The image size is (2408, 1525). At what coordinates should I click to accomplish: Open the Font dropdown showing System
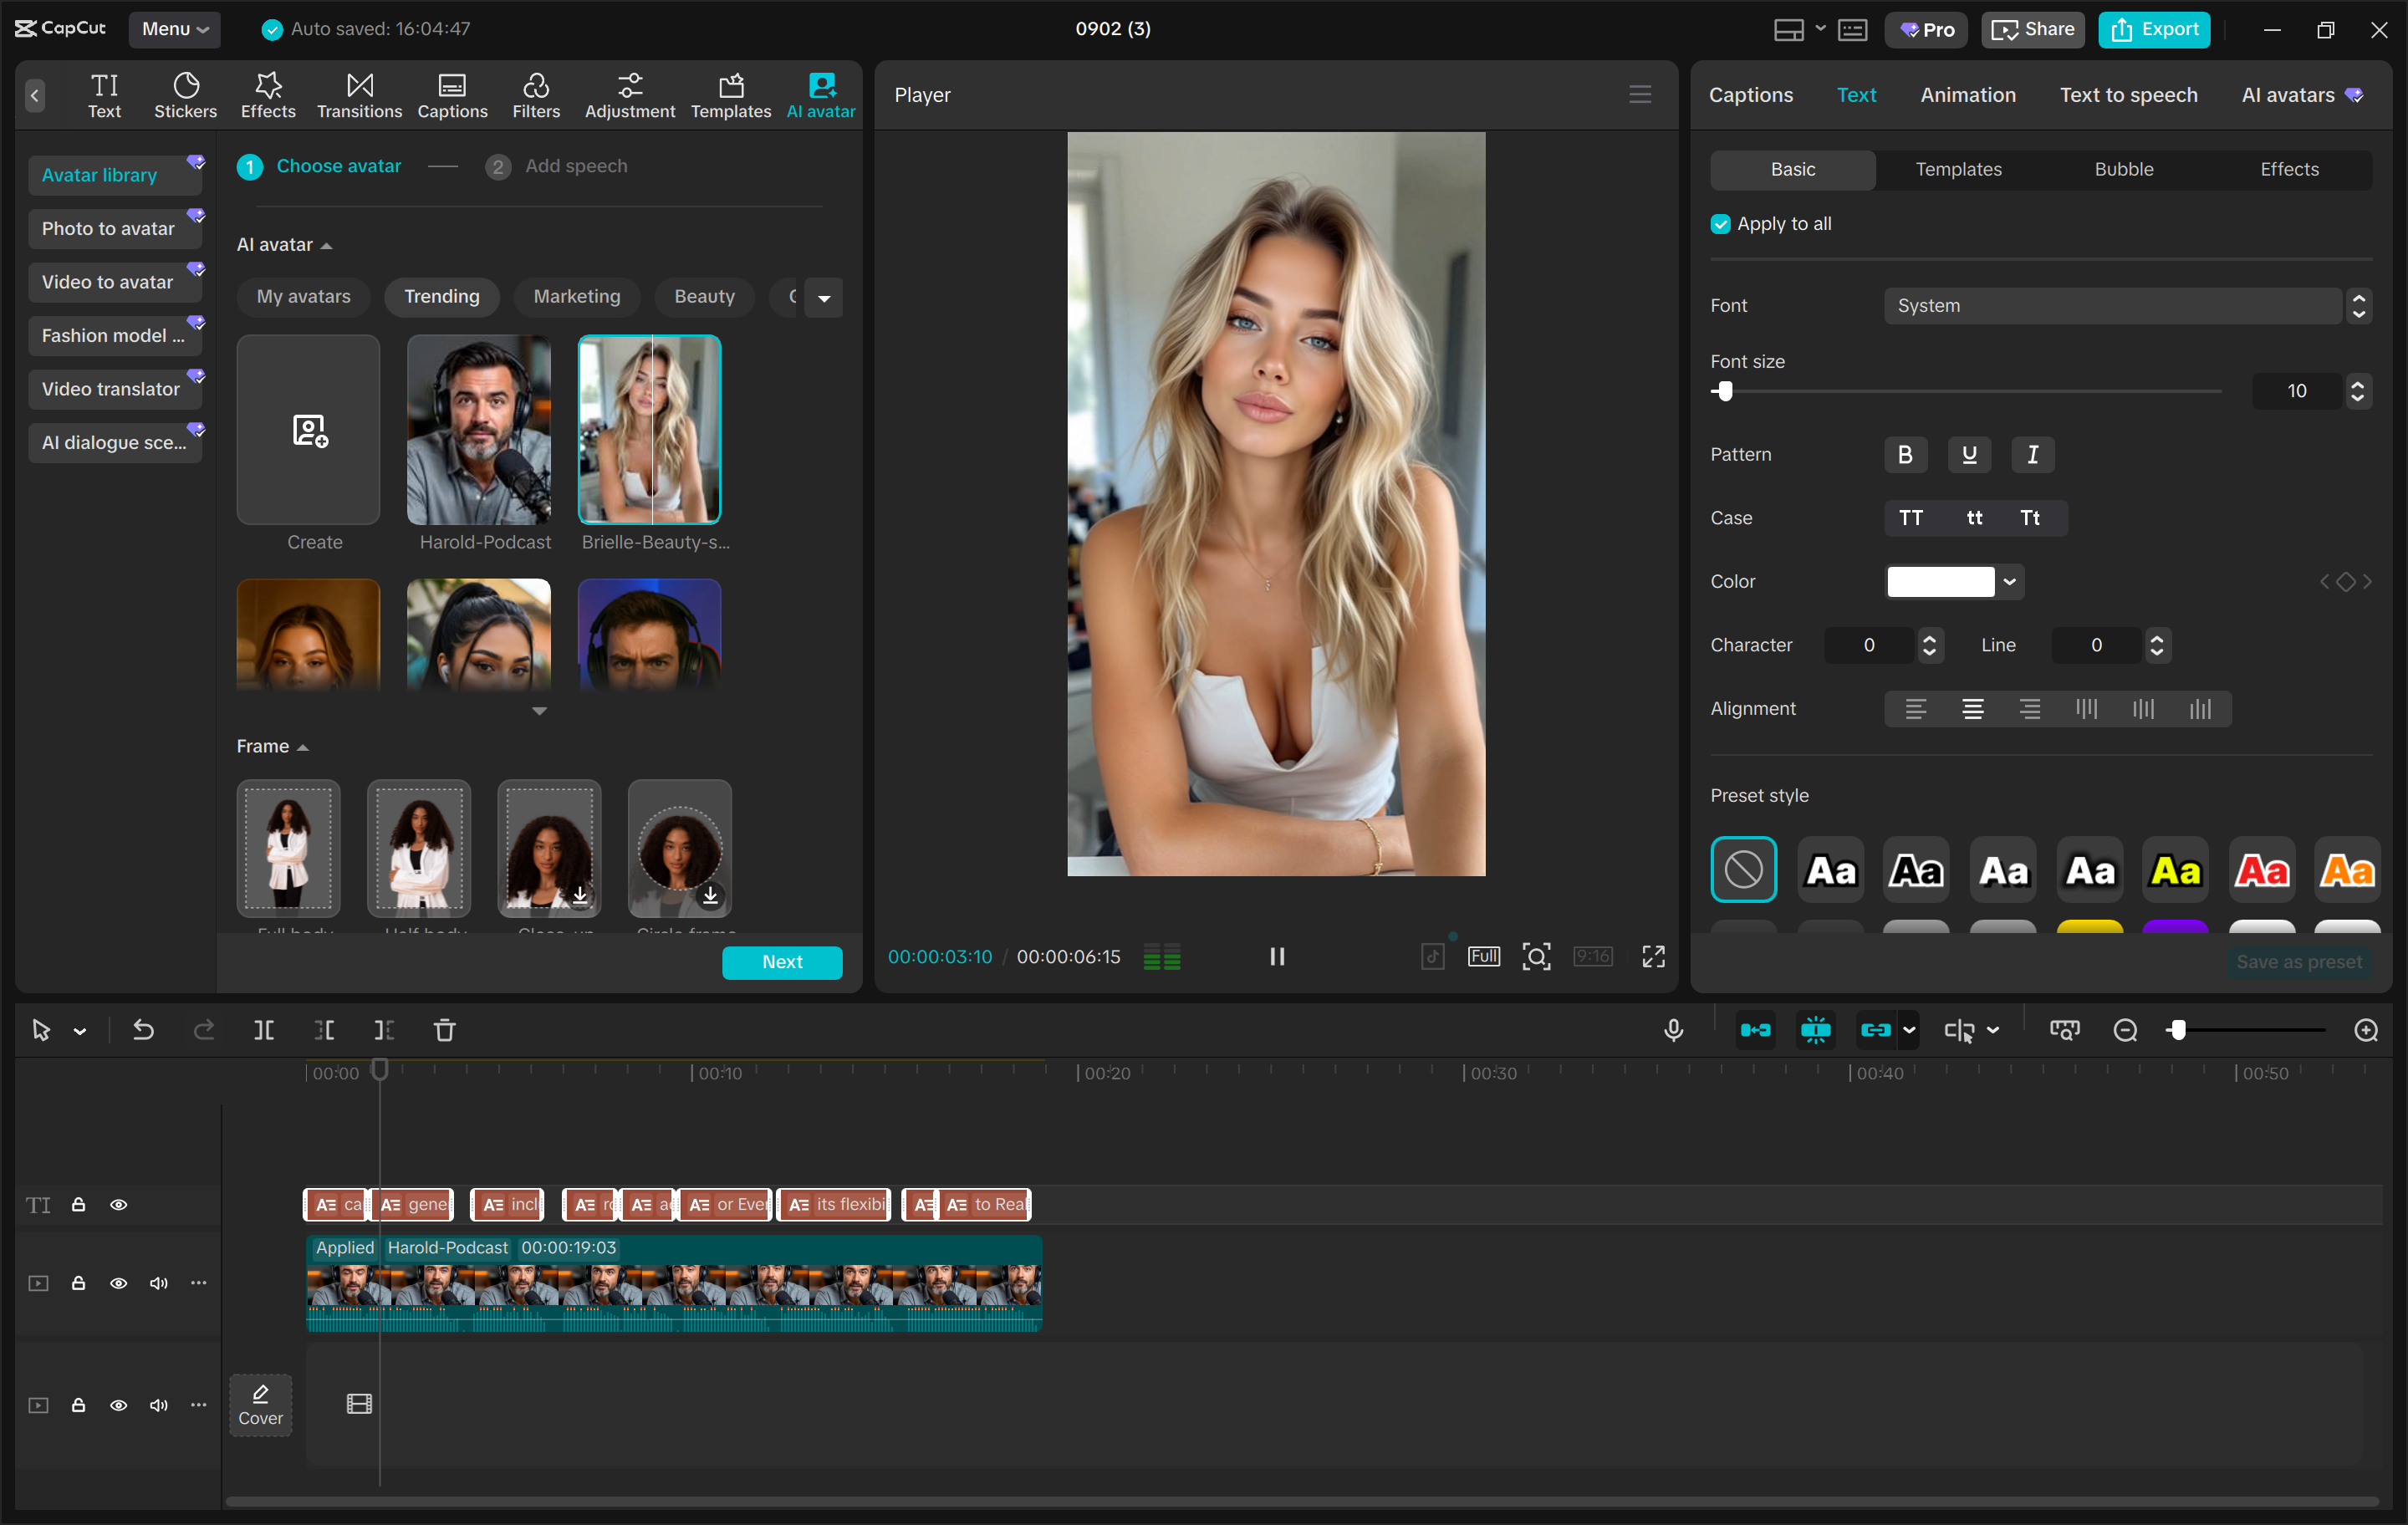pos(2113,305)
